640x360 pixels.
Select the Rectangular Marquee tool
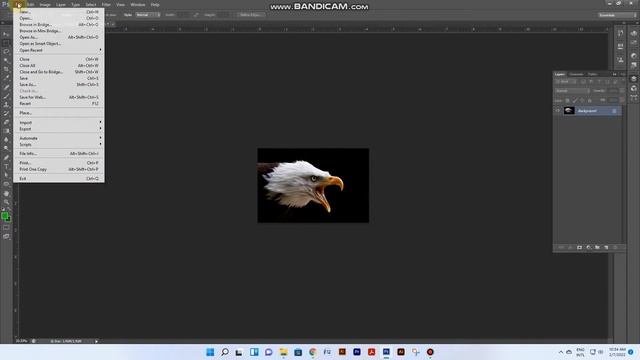coord(6,43)
